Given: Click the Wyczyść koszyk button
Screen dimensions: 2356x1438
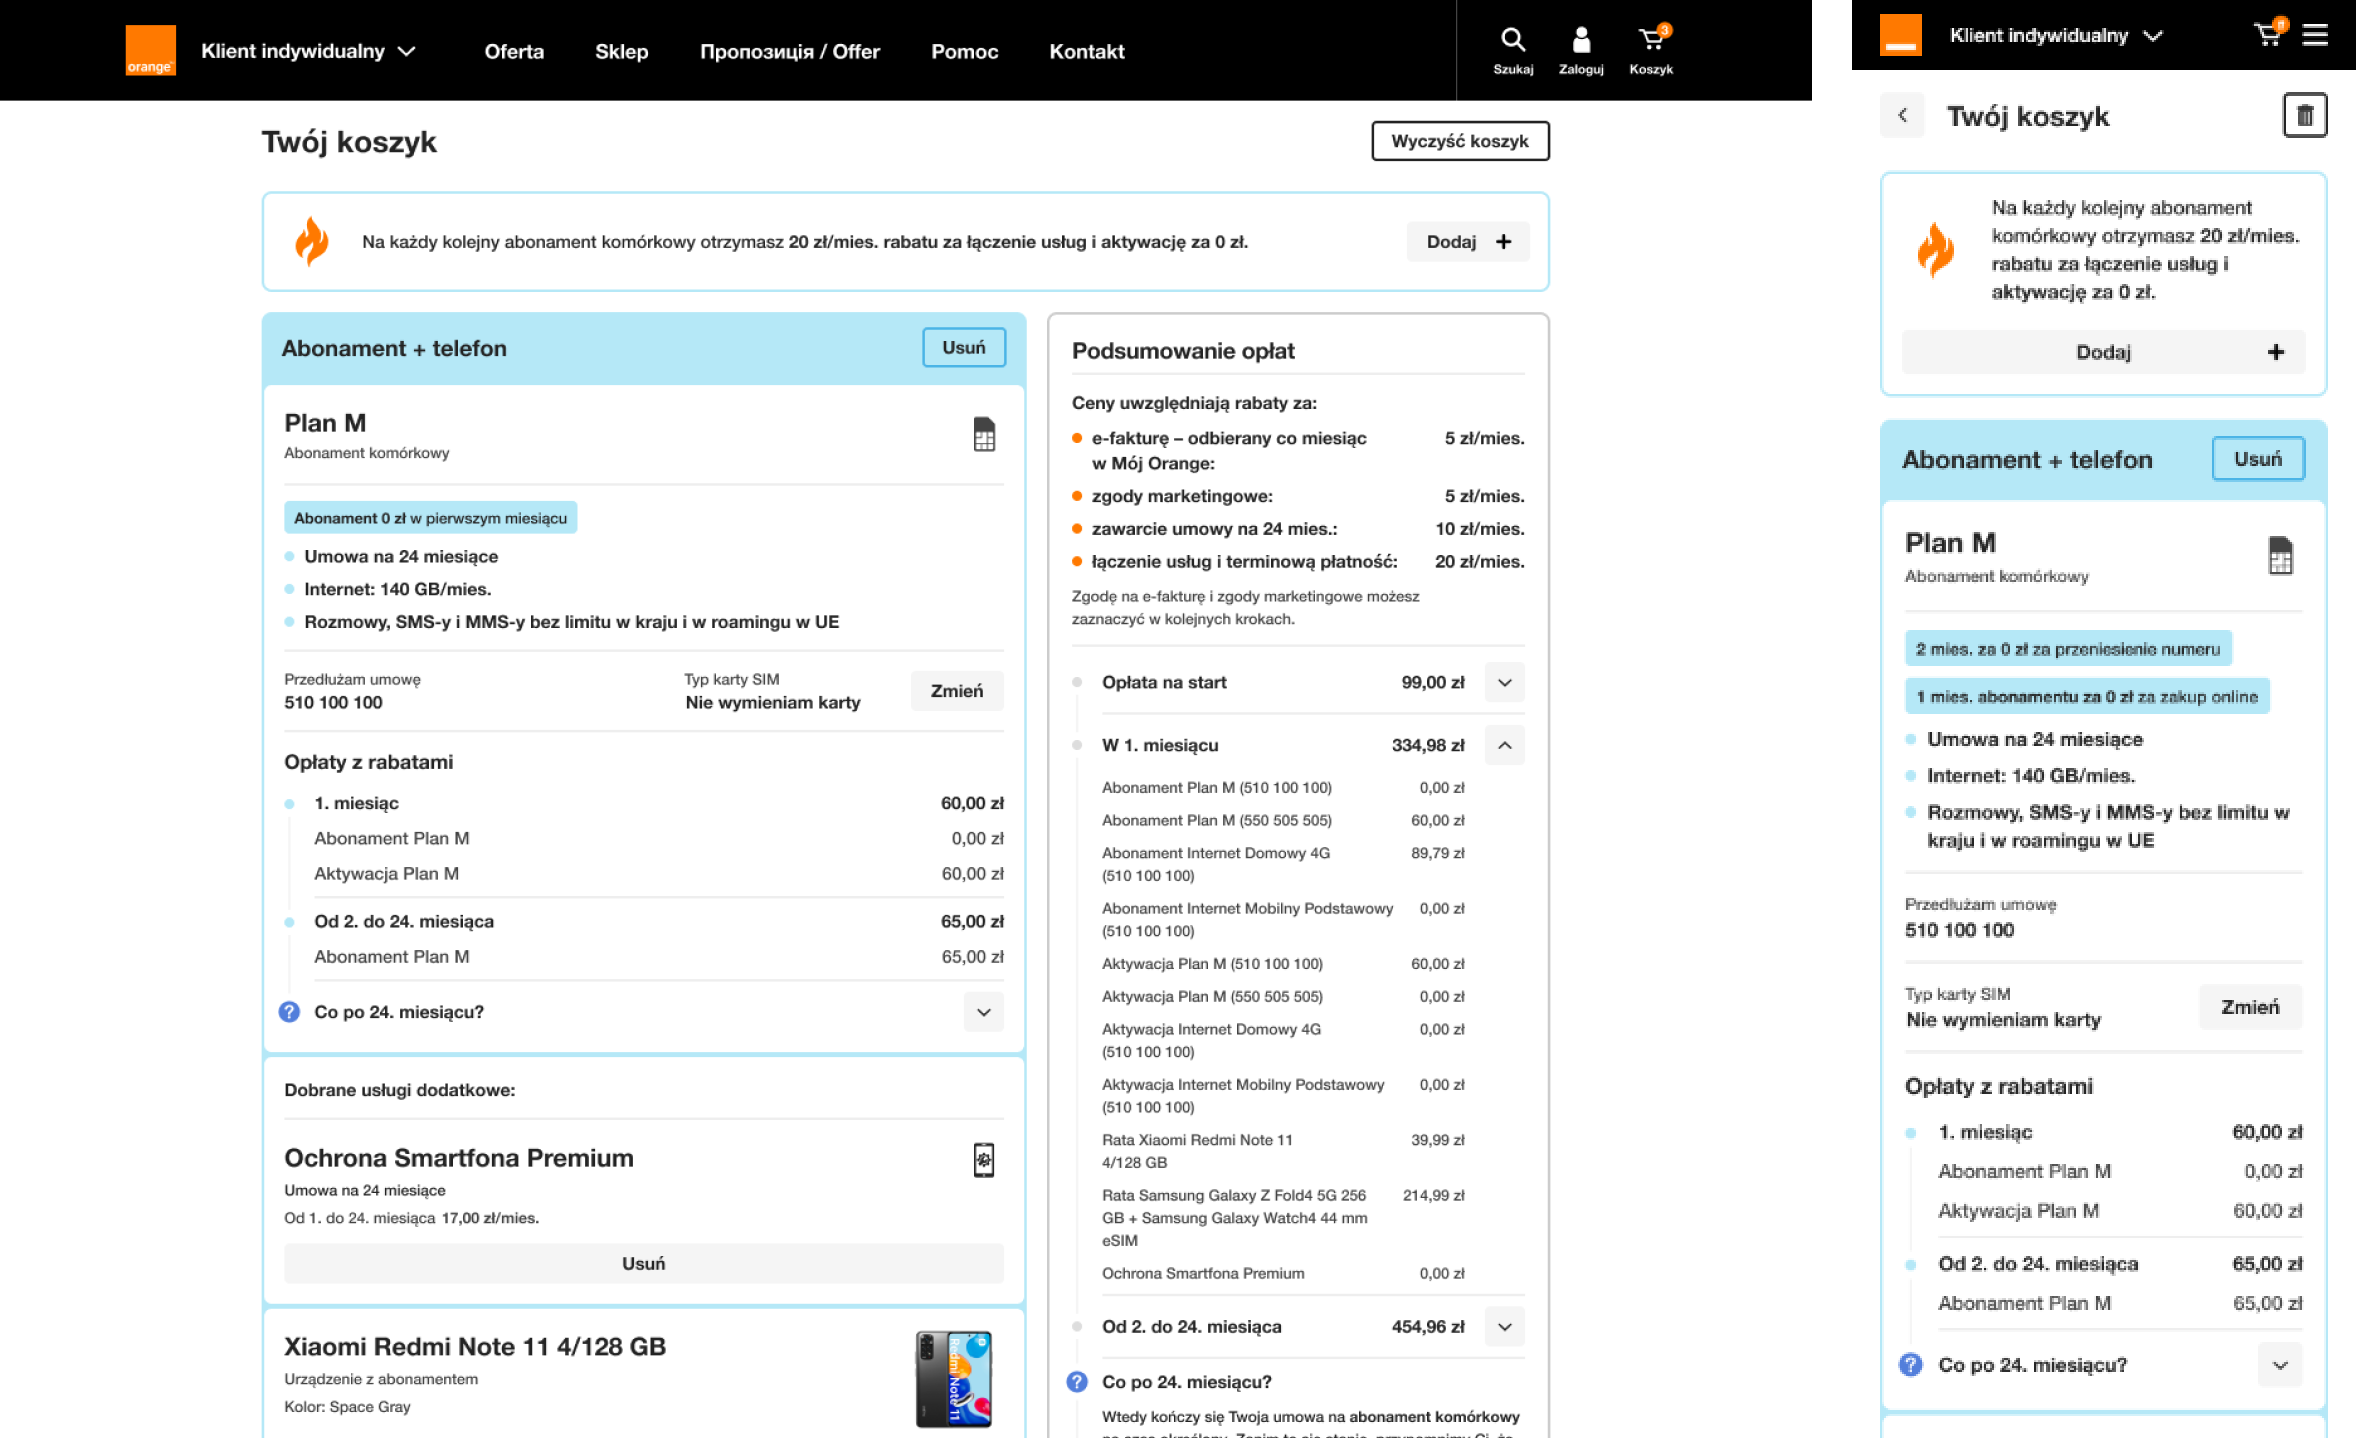Looking at the screenshot, I should [x=1459, y=141].
